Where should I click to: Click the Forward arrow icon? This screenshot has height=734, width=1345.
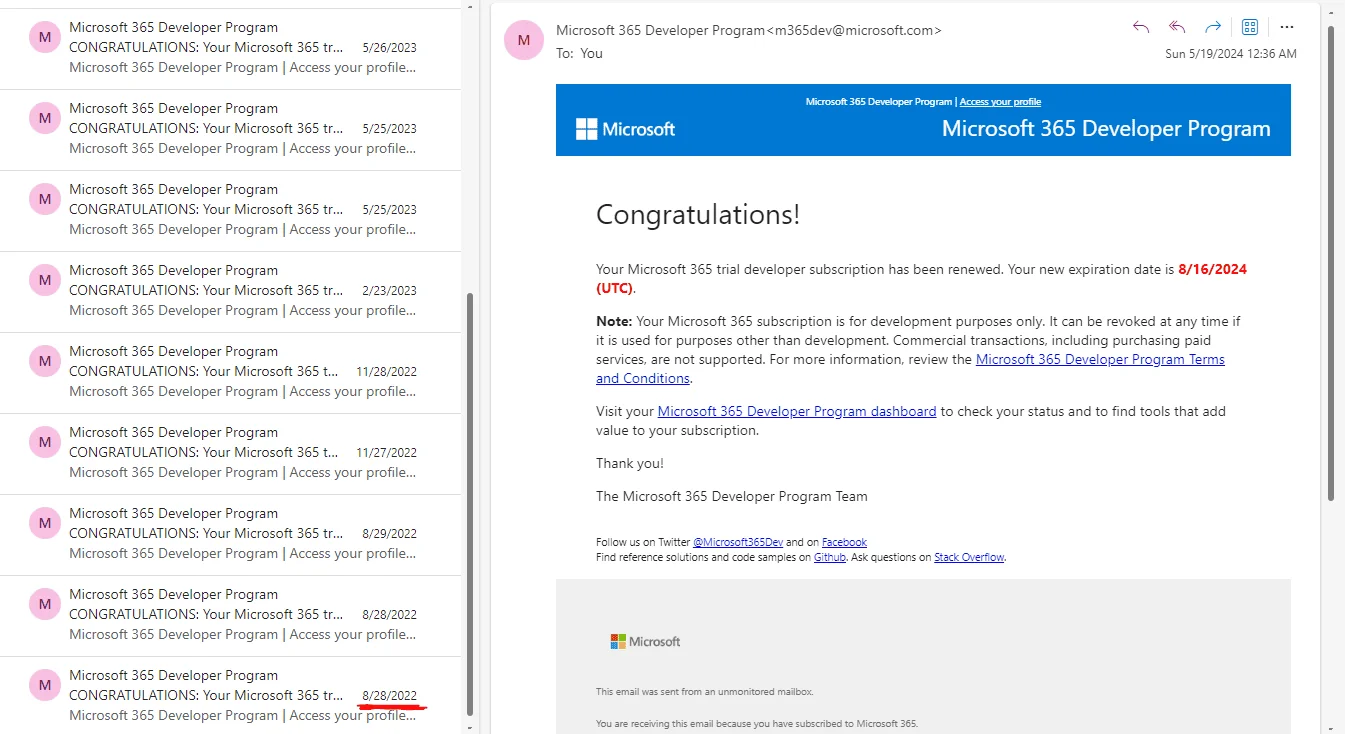[1213, 27]
